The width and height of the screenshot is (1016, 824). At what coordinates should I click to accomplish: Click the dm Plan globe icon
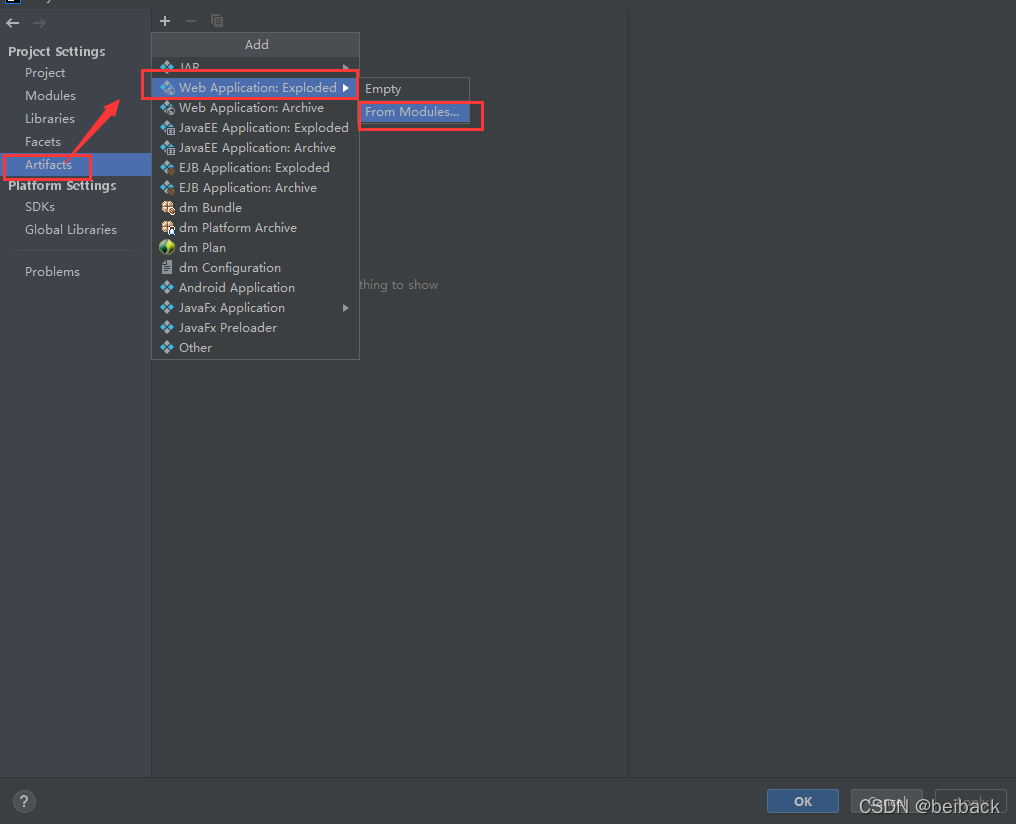coord(167,247)
